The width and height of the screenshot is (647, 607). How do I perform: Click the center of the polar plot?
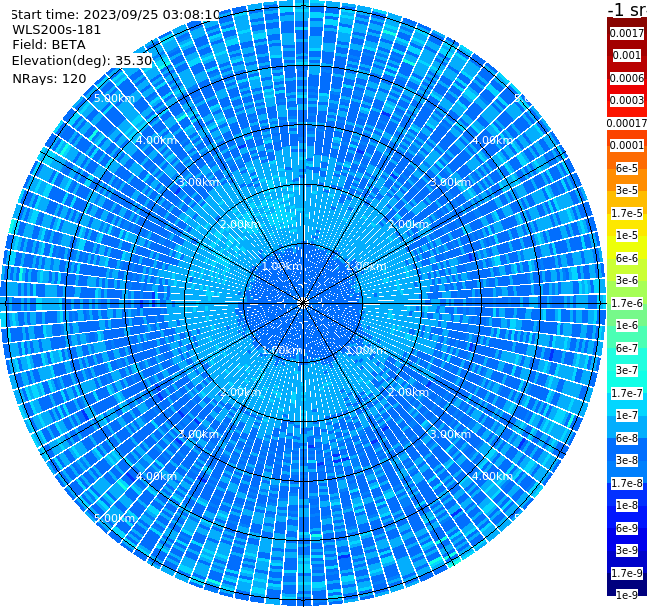click(303, 303)
